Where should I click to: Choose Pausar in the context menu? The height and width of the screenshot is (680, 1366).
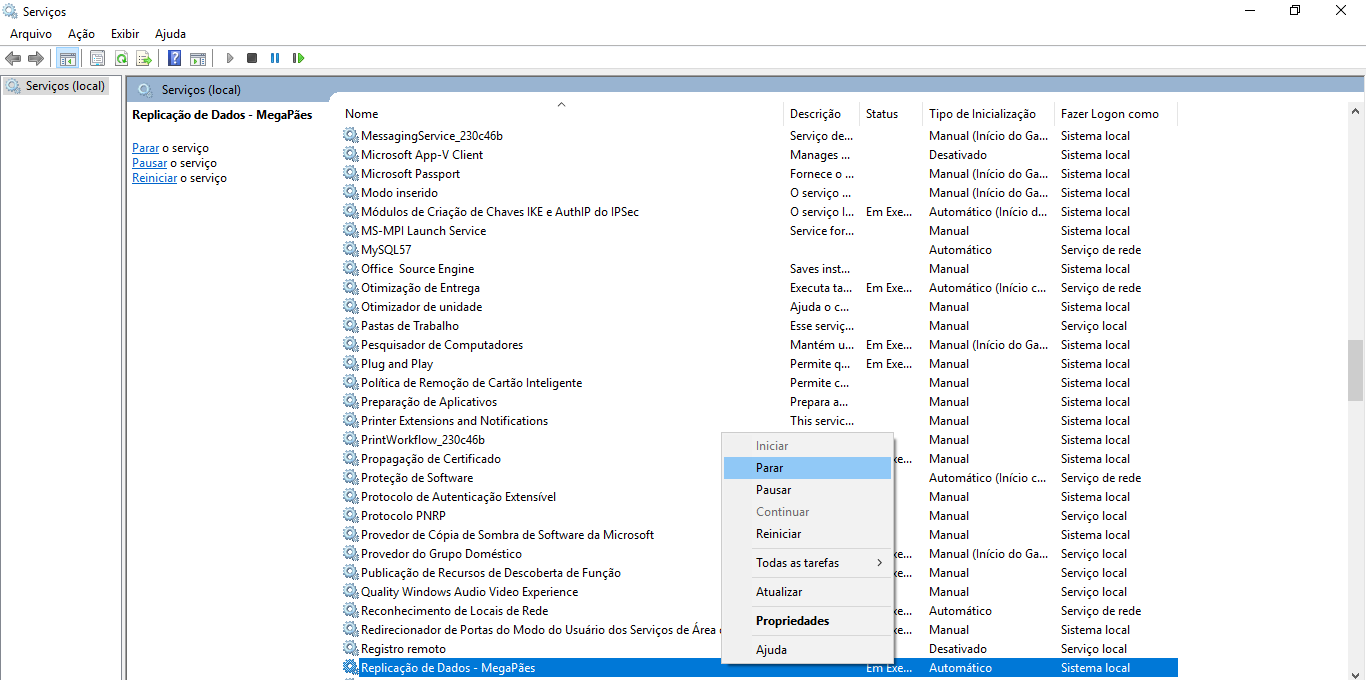pos(807,490)
